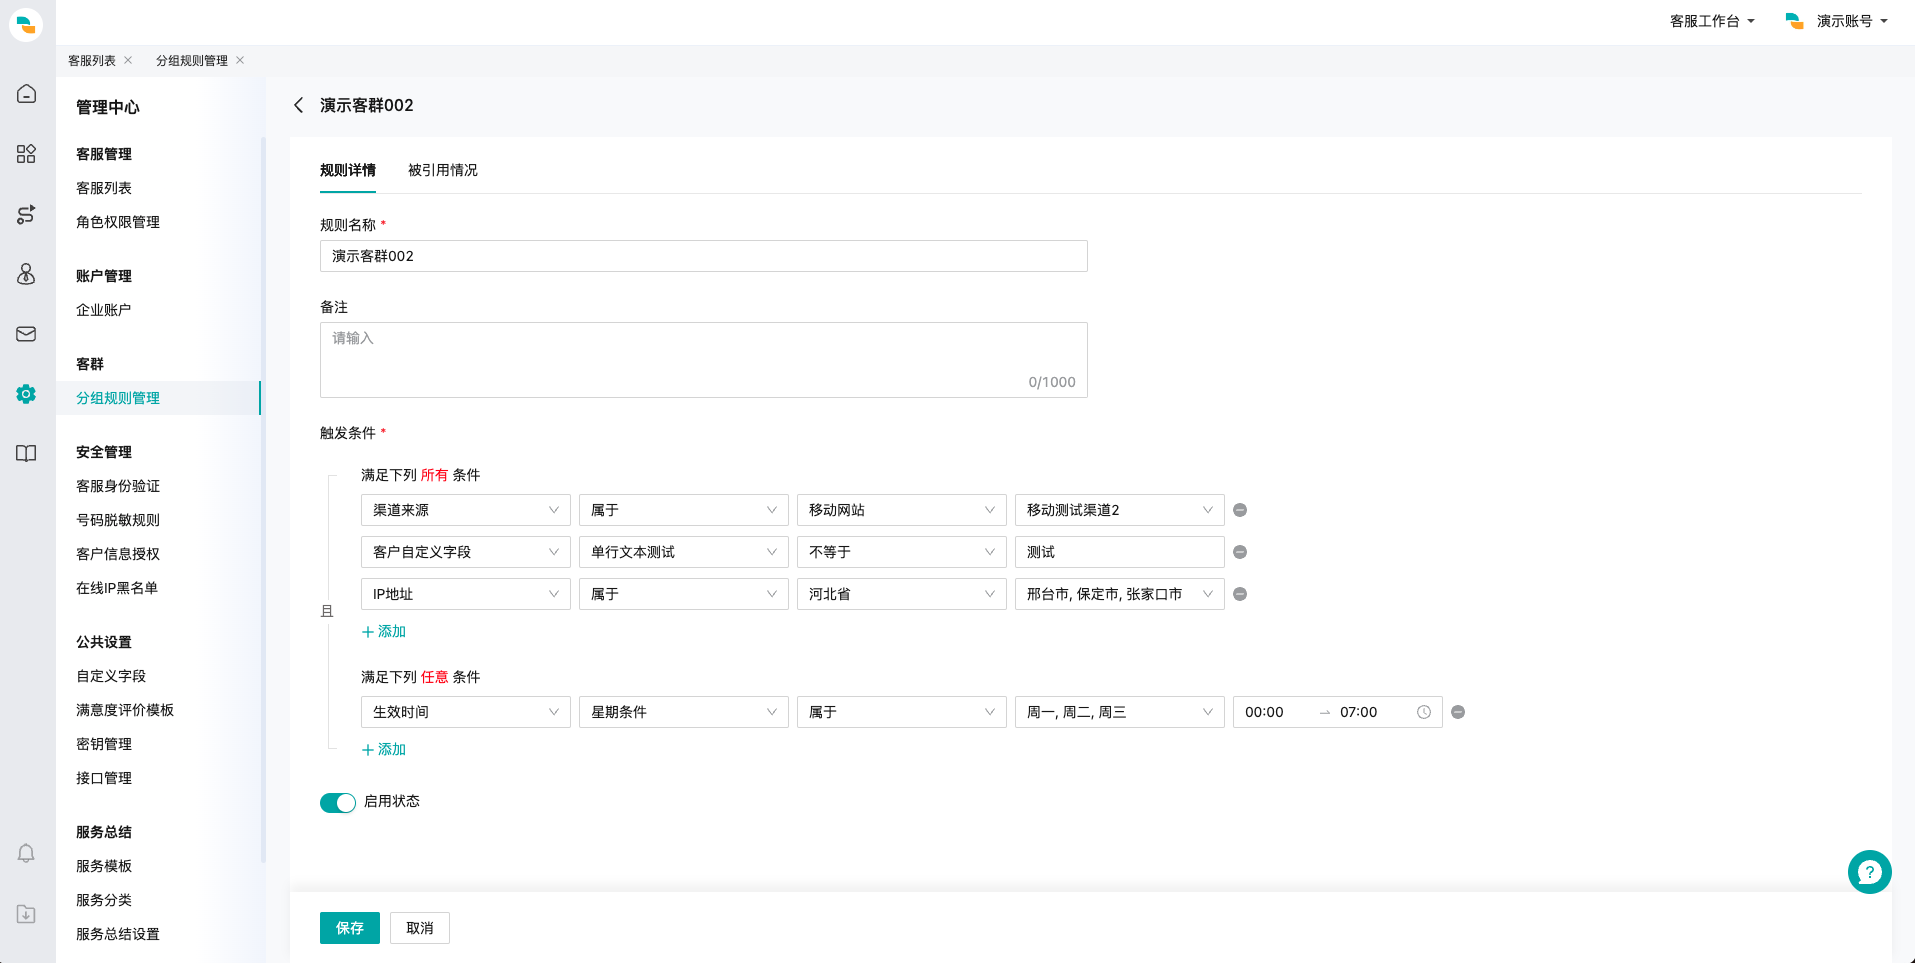Open the 邢台市, 保定市, 张家口市 cities dropdown
Viewport: 1915px width, 963px height.
(x=1119, y=594)
